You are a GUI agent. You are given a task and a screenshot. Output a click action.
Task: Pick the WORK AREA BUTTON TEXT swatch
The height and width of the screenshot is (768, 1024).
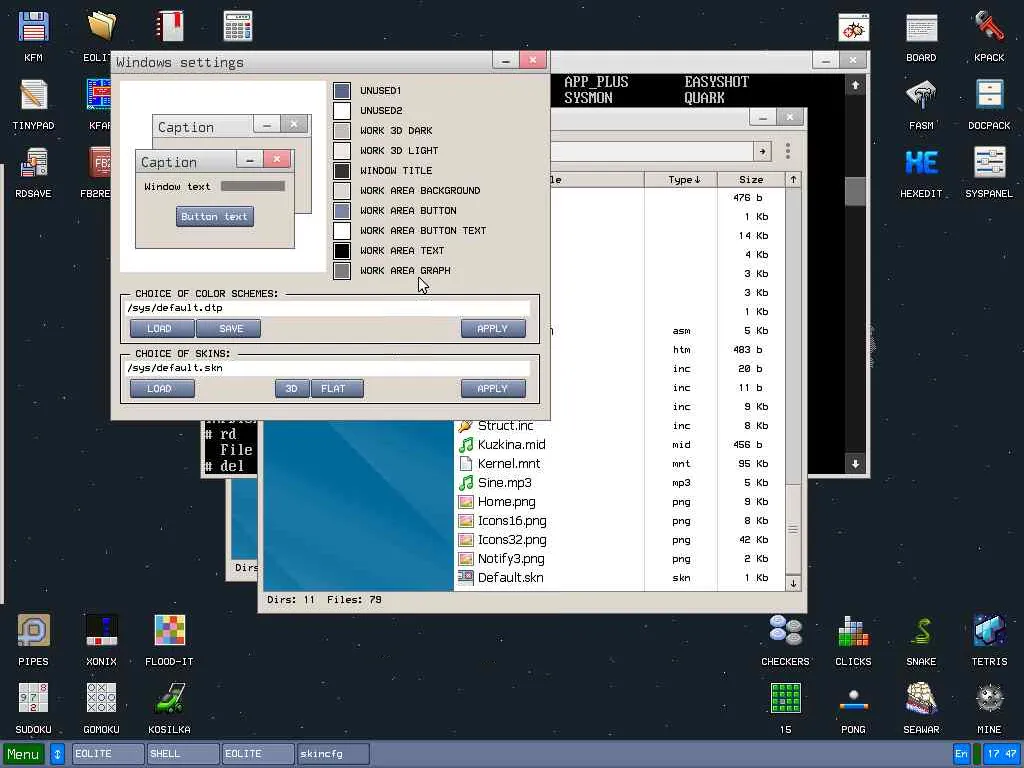[342, 231]
